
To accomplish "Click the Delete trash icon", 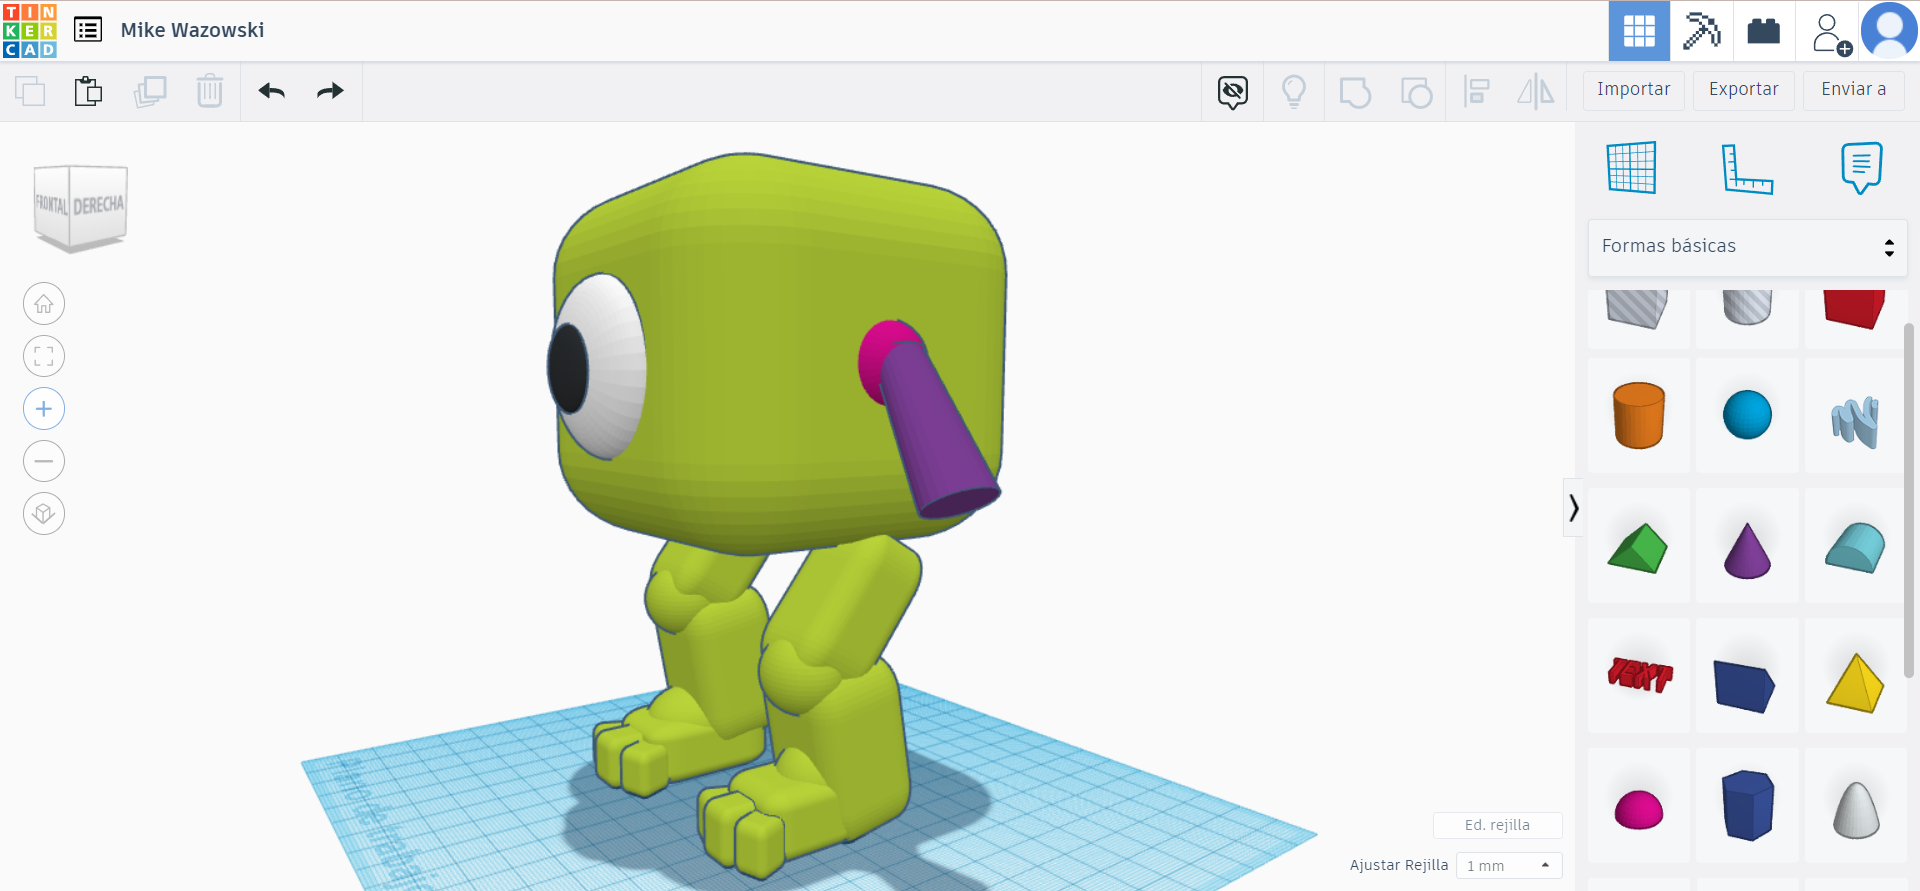I will pyautogui.click(x=210, y=91).
